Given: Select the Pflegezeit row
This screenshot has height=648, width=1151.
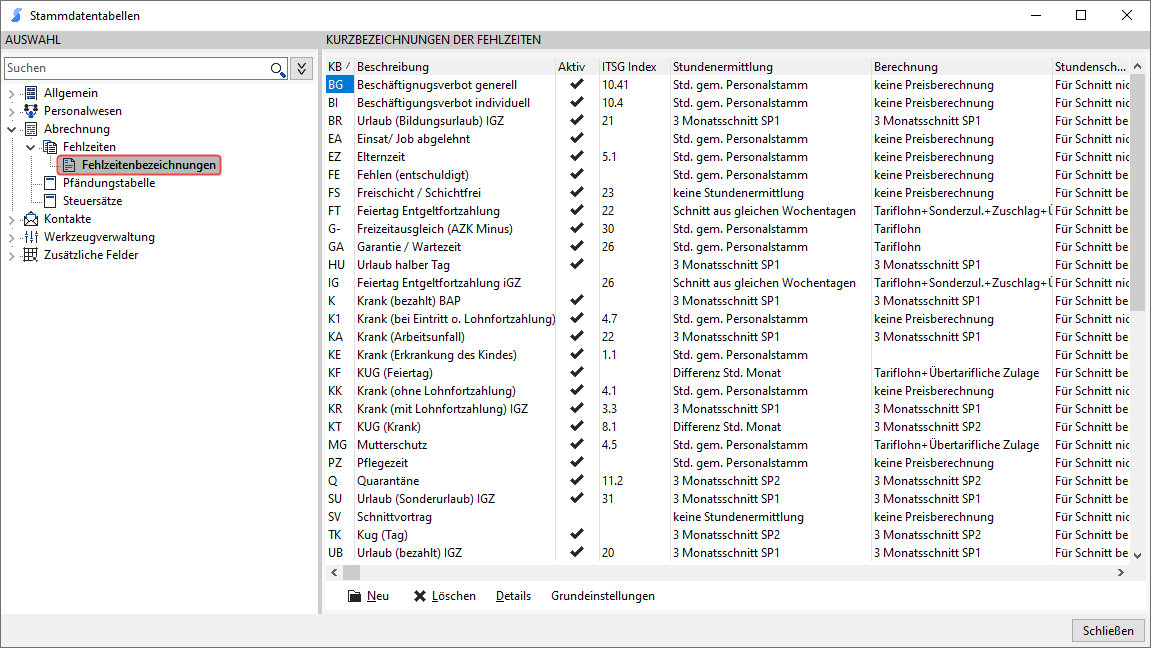Looking at the screenshot, I should [727, 462].
